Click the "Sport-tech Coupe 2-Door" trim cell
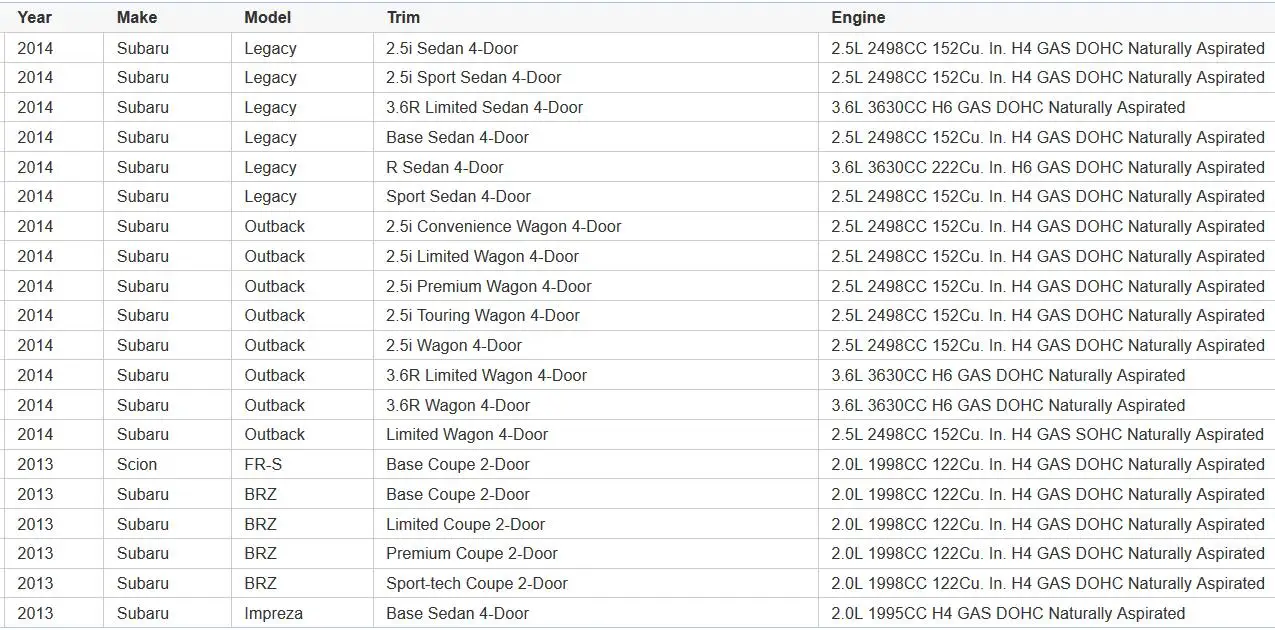 [596, 583]
